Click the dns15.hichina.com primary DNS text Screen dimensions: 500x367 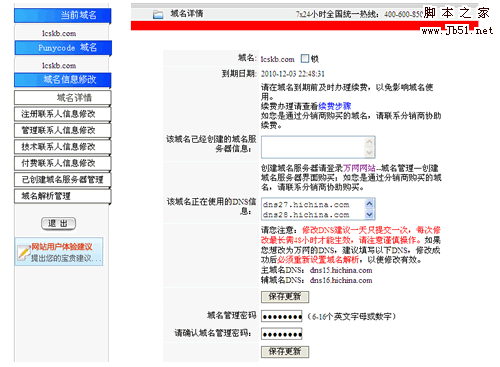[x=341, y=270]
